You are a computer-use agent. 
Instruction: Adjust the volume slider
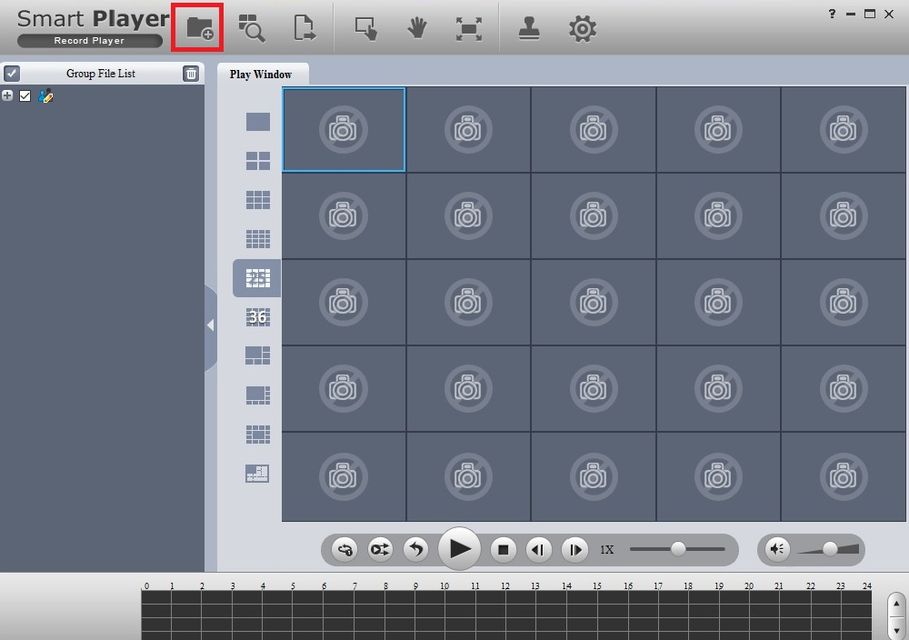[829, 548]
